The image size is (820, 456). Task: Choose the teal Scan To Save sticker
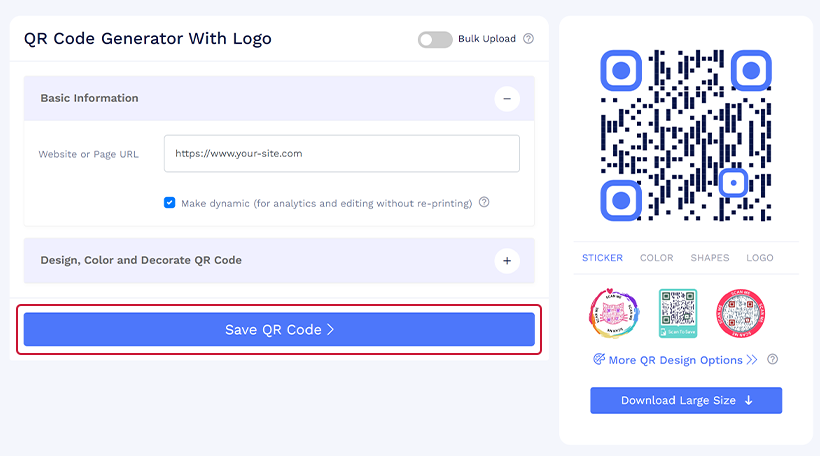[x=678, y=313]
